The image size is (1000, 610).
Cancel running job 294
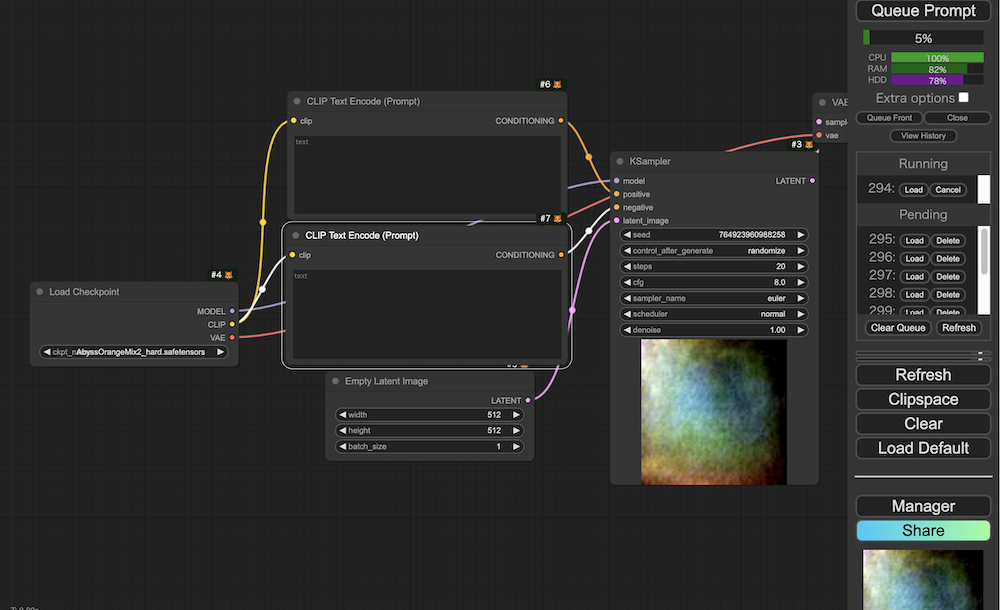tap(947, 190)
